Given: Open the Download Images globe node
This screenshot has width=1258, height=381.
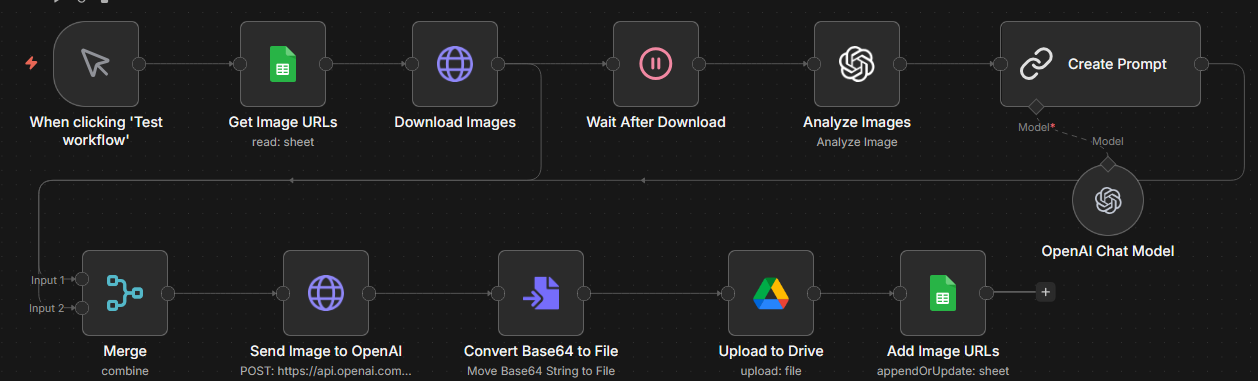Looking at the screenshot, I should [x=455, y=64].
